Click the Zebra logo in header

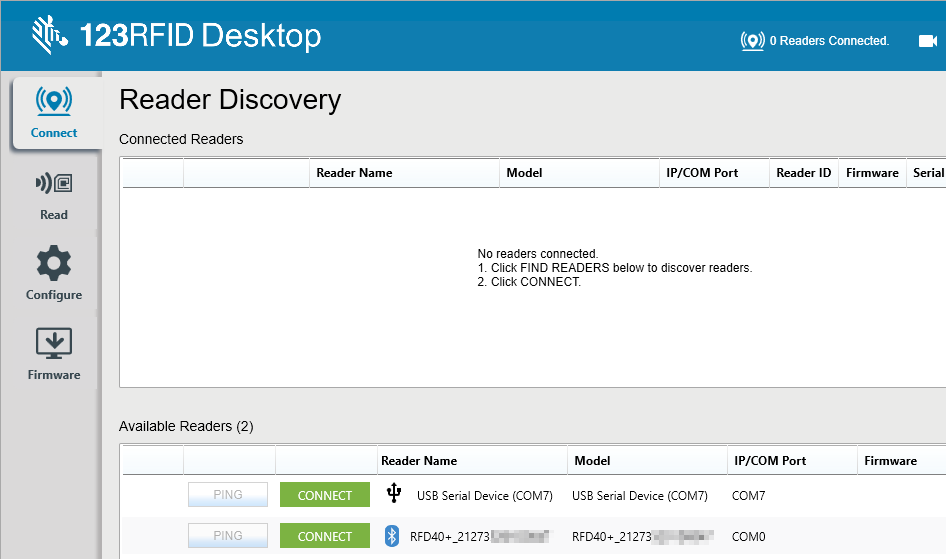48,35
